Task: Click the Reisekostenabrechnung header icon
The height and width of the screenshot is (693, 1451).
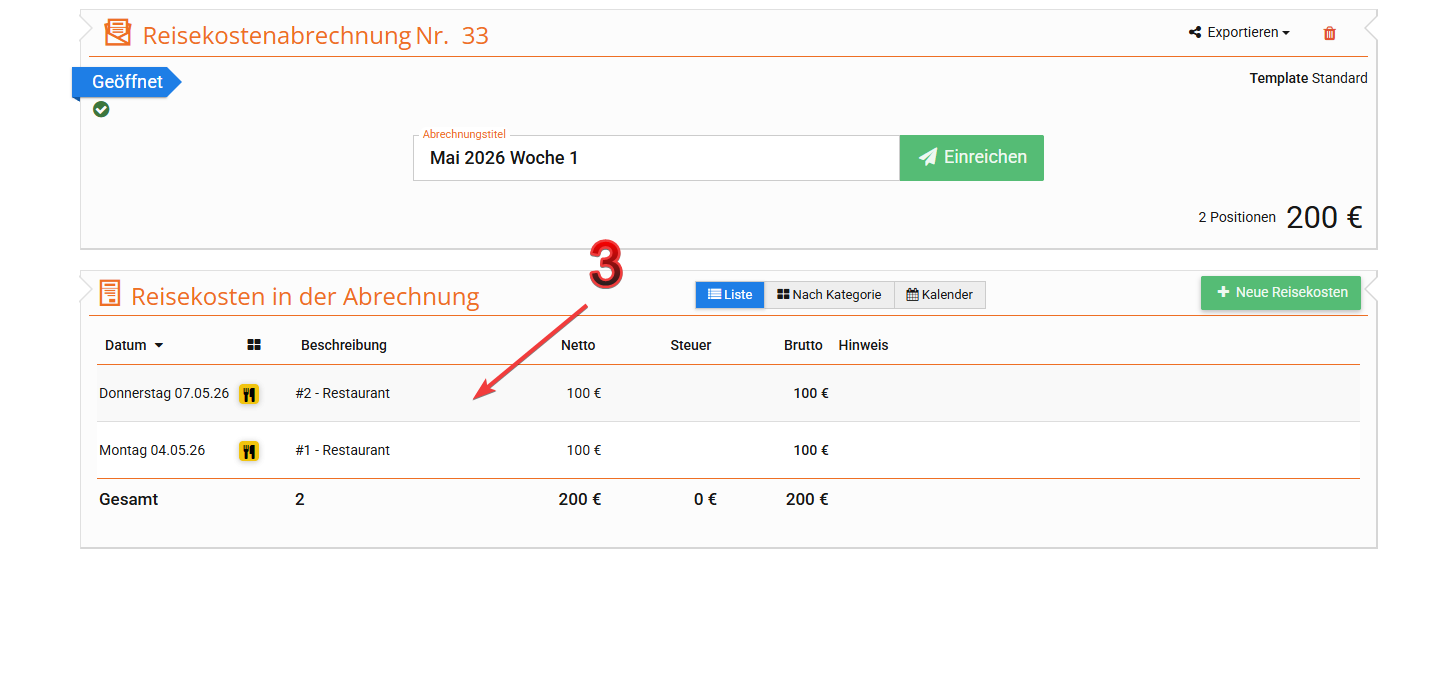Action: pos(118,33)
